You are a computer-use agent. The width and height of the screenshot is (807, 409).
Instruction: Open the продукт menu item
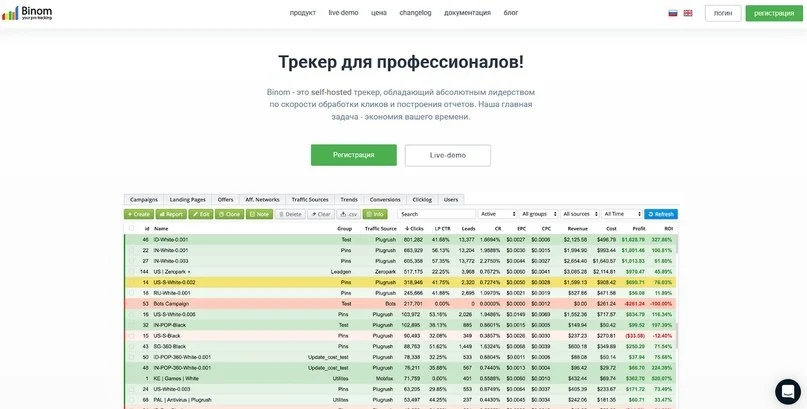pos(303,13)
